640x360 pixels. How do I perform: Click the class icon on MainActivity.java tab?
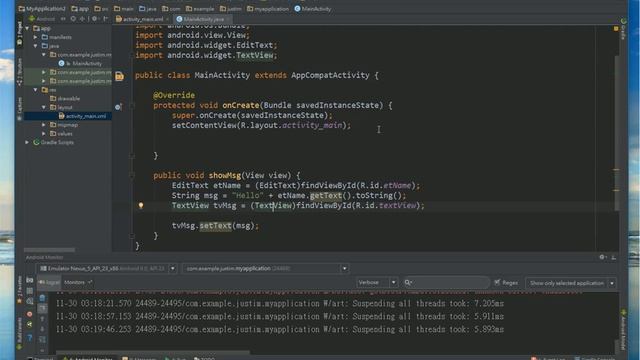179,19
